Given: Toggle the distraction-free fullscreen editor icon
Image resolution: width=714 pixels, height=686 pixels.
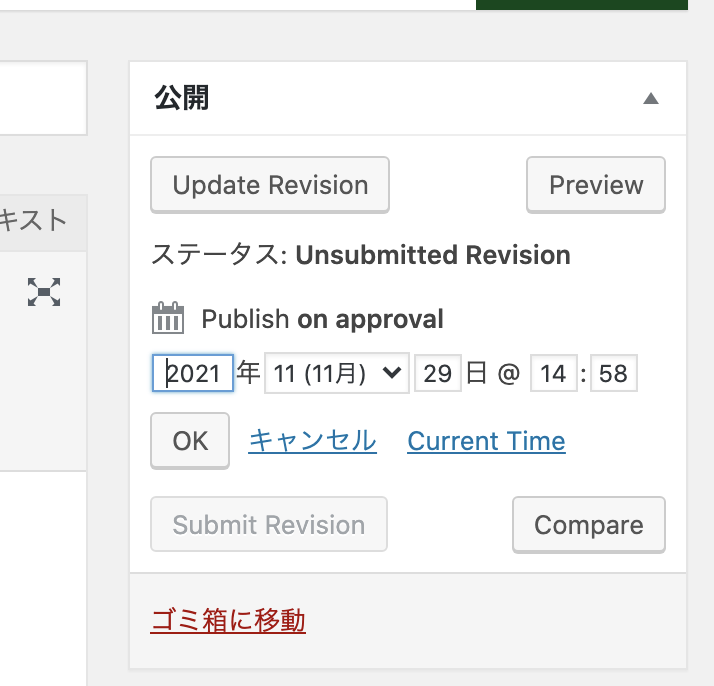Looking at the screenshot, I should pos(44,292).
